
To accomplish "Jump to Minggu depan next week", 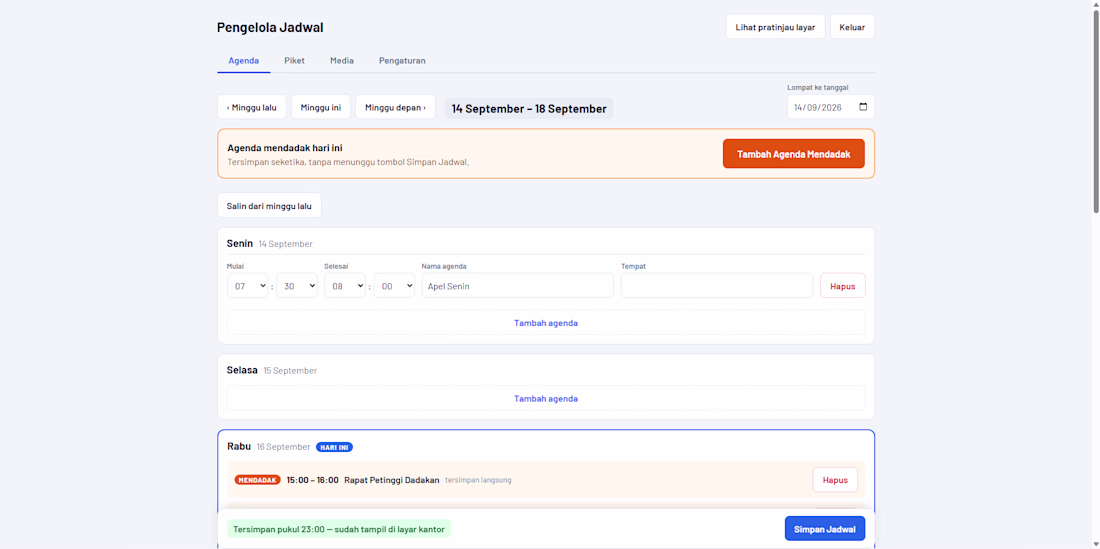I will pos(395,107).
